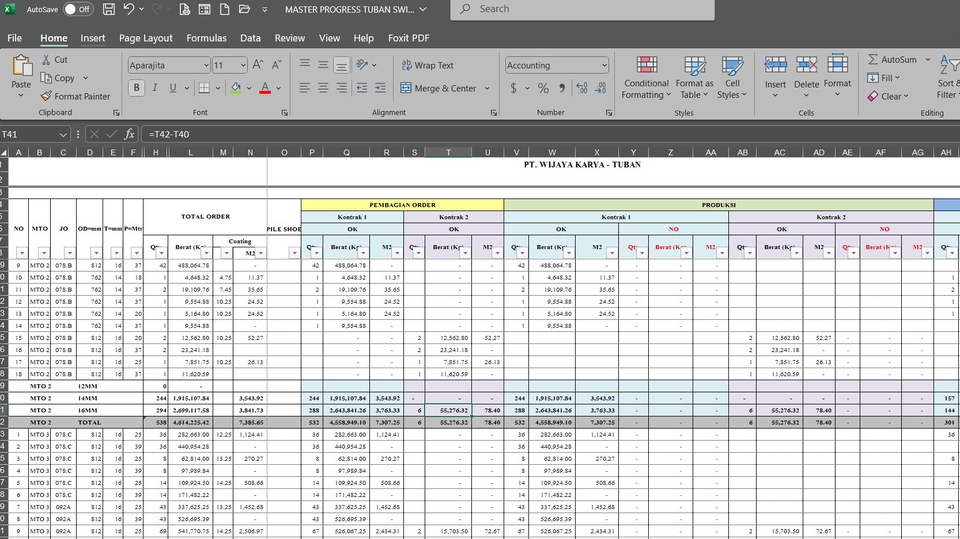Toggle Bold formatting
Image resolution: width=960 pixels, height=539 pixels.
[x=137, y=88]
